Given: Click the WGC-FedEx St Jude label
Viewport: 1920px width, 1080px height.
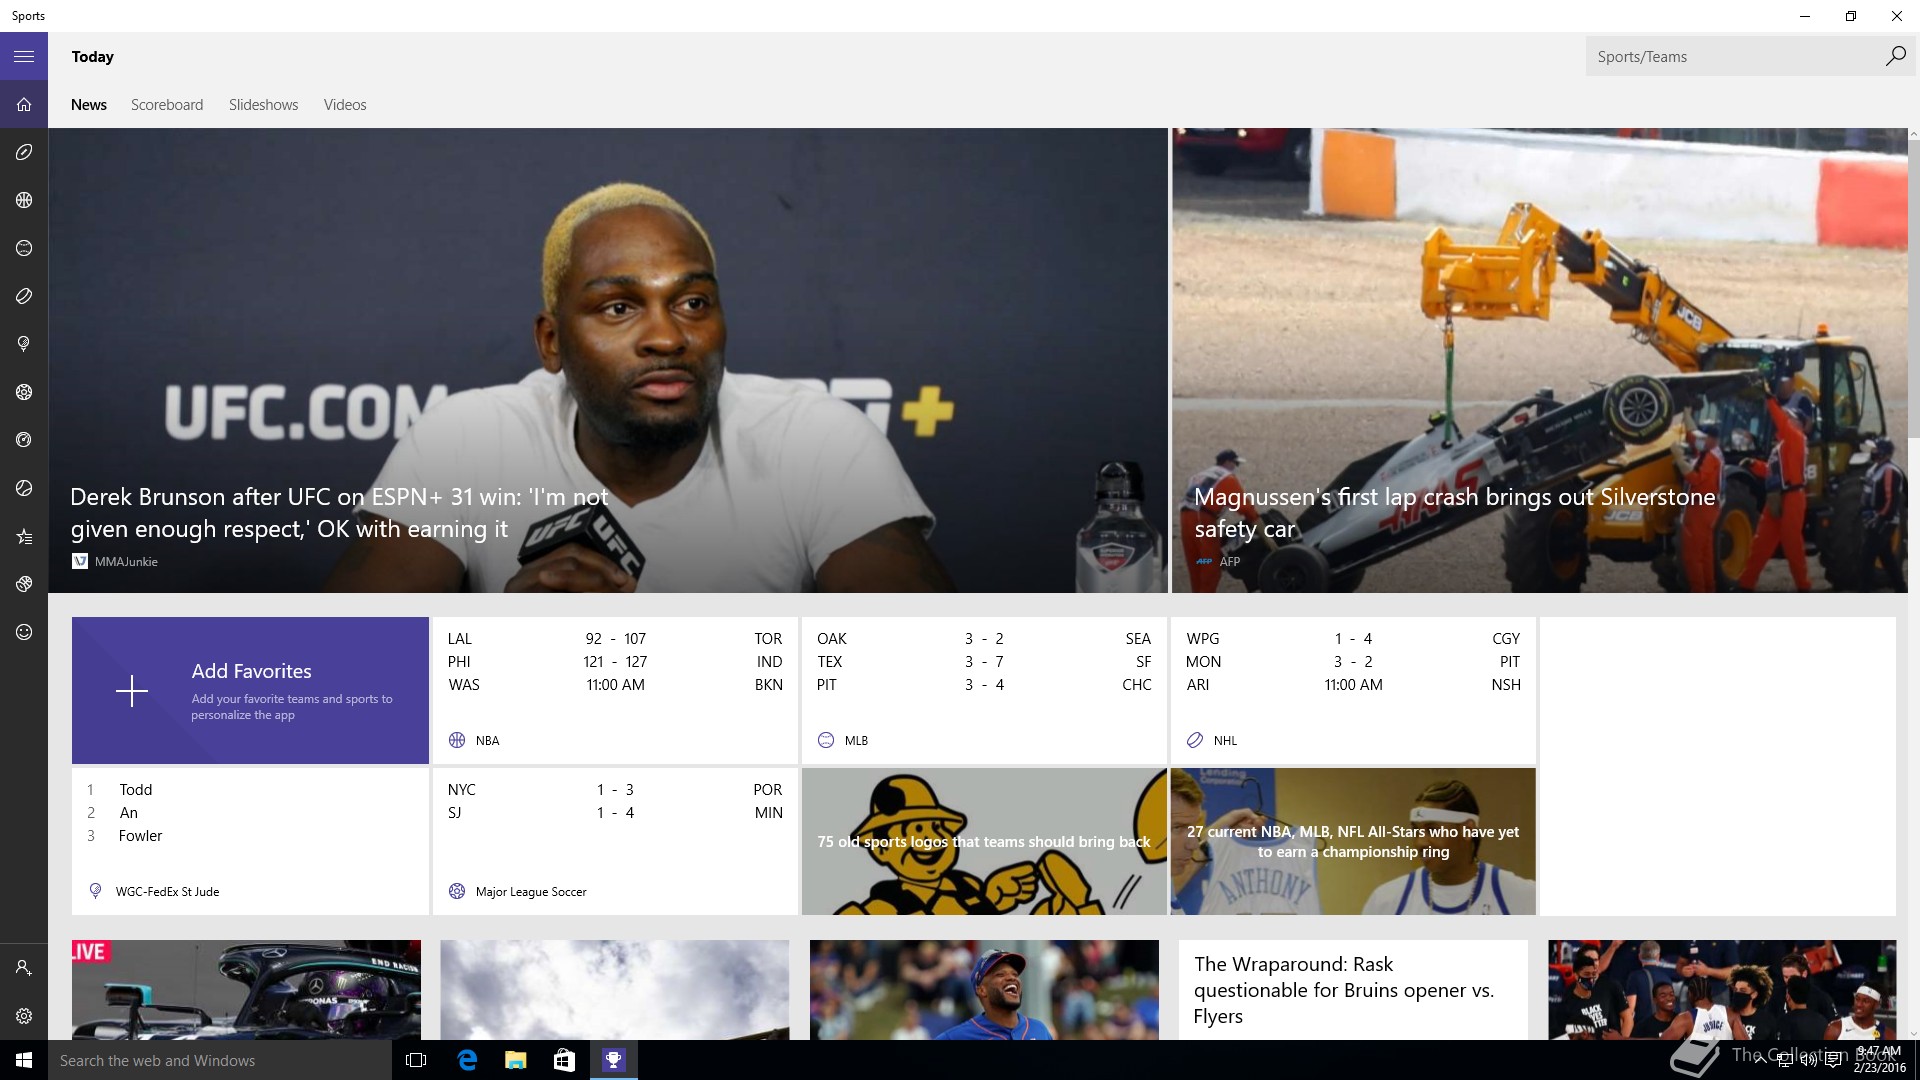Looking at the screenshot, I should 167,891.
